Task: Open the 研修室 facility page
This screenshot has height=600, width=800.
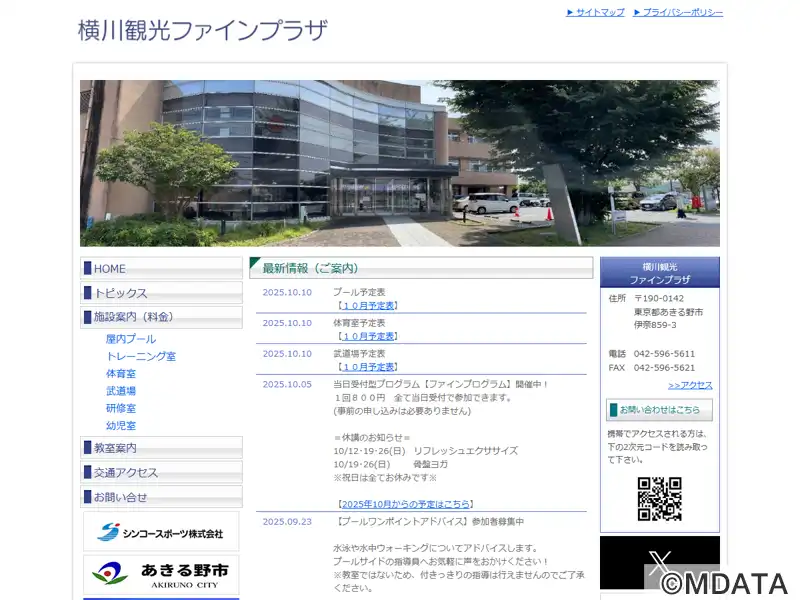Action: [x=121, y=408]
